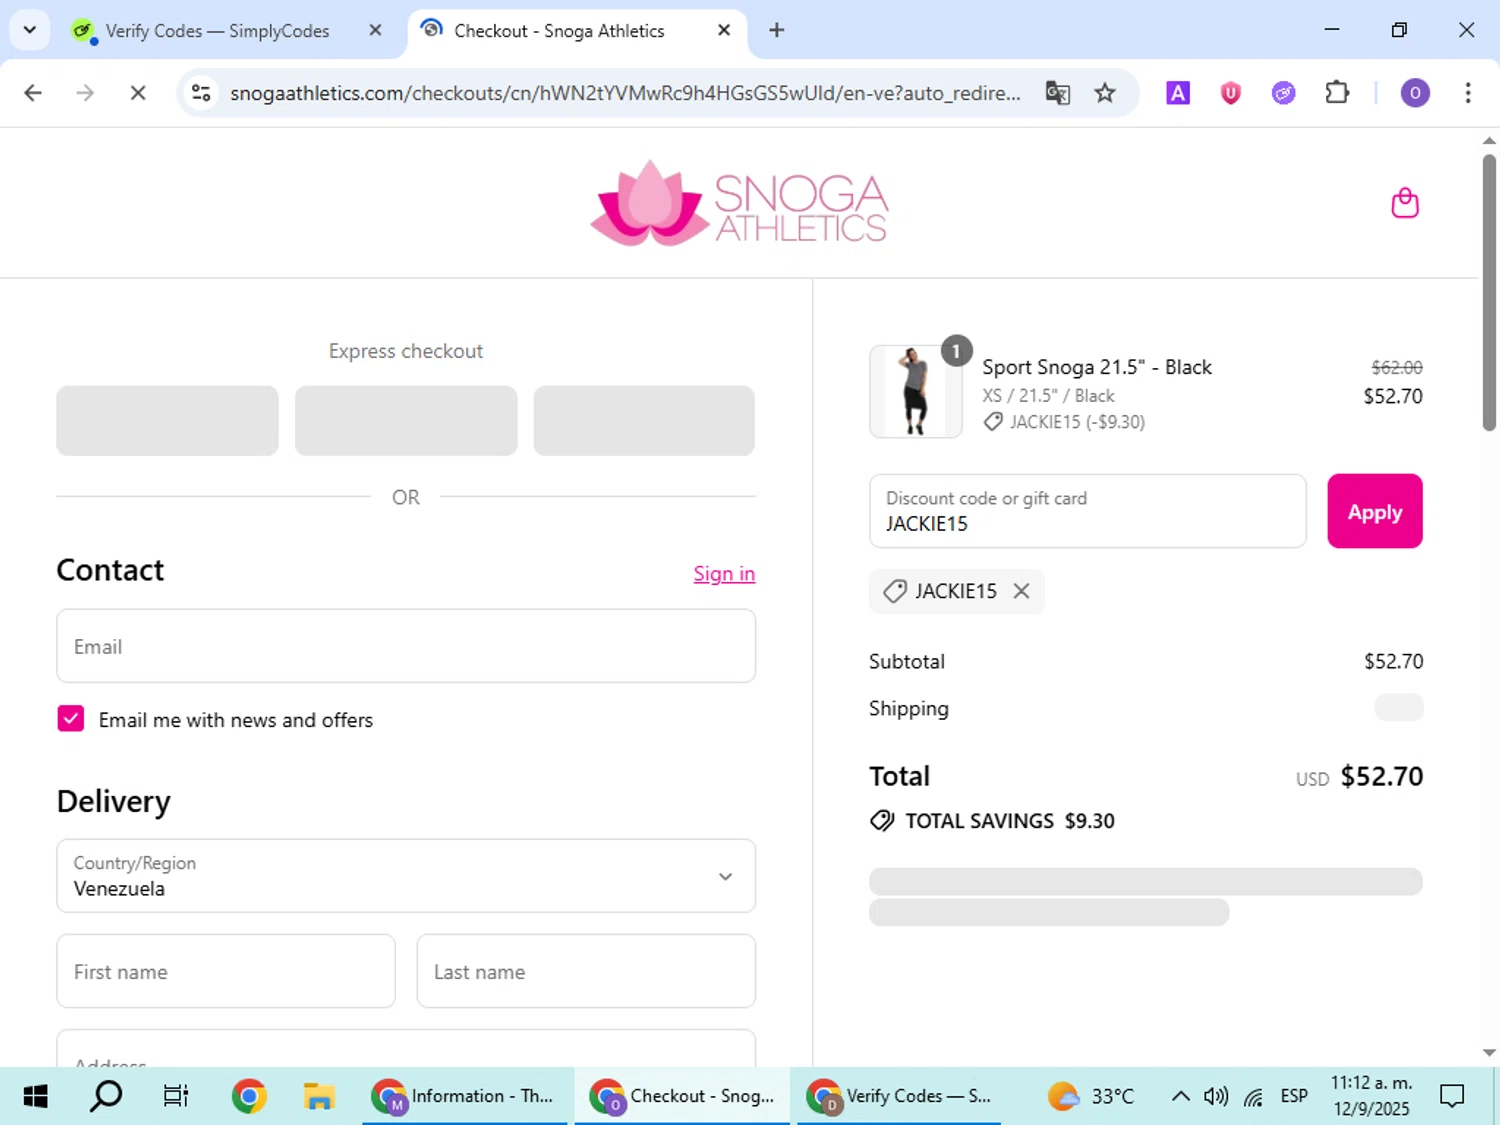Screen dimensions: 1500x1125
Task: Open the notifications action center
Action: pos(1452,1096)
